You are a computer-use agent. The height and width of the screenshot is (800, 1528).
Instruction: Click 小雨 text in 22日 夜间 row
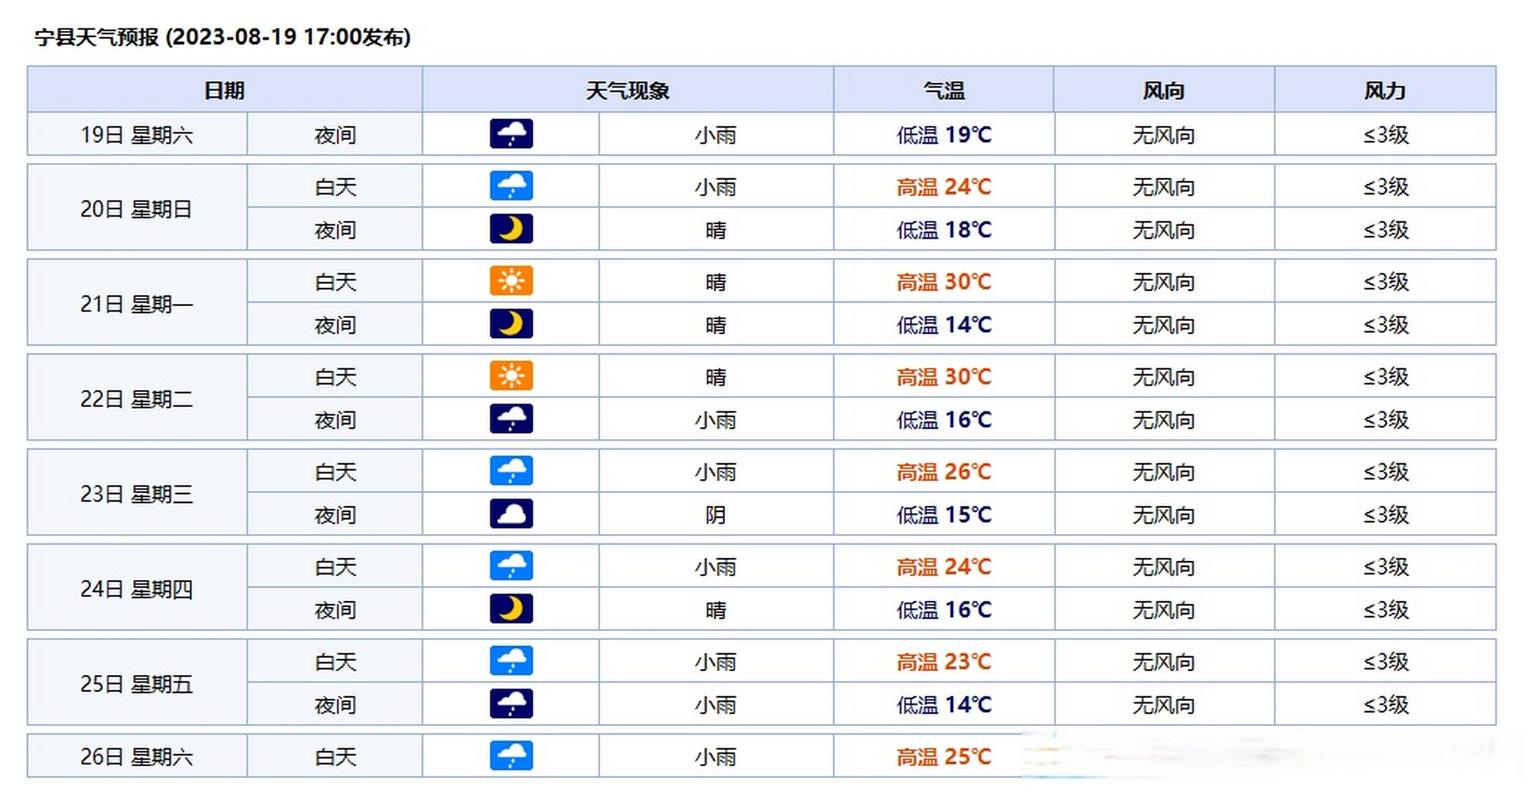[x=716, y=420]
